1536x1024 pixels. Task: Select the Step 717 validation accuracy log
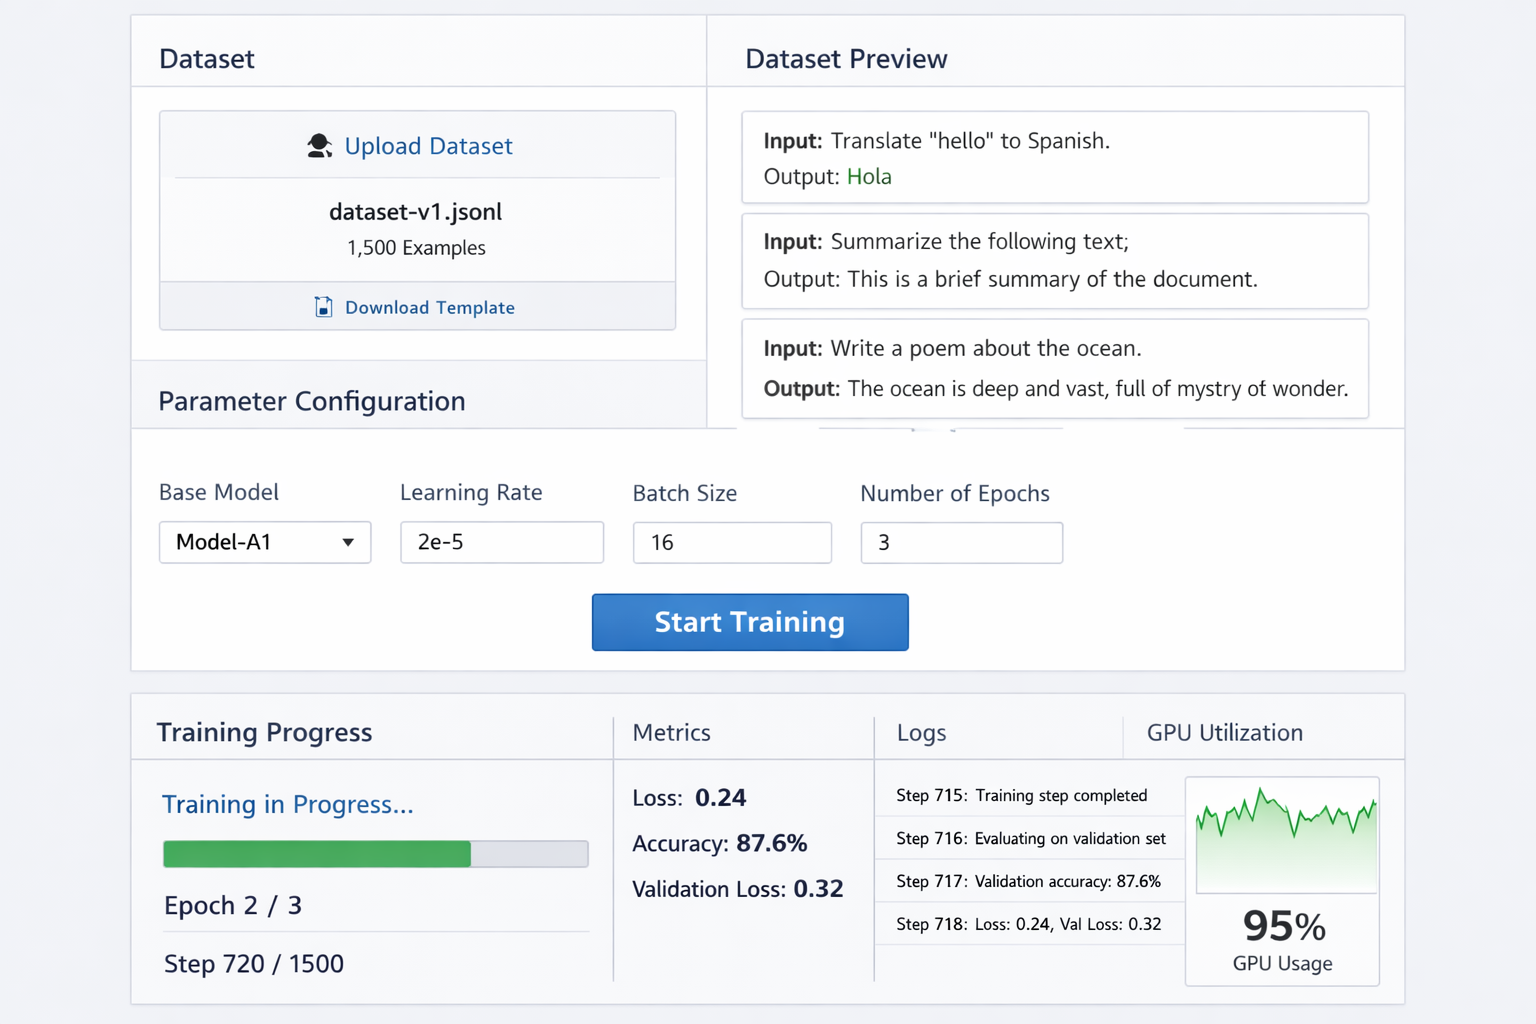tap(1028, 881)
